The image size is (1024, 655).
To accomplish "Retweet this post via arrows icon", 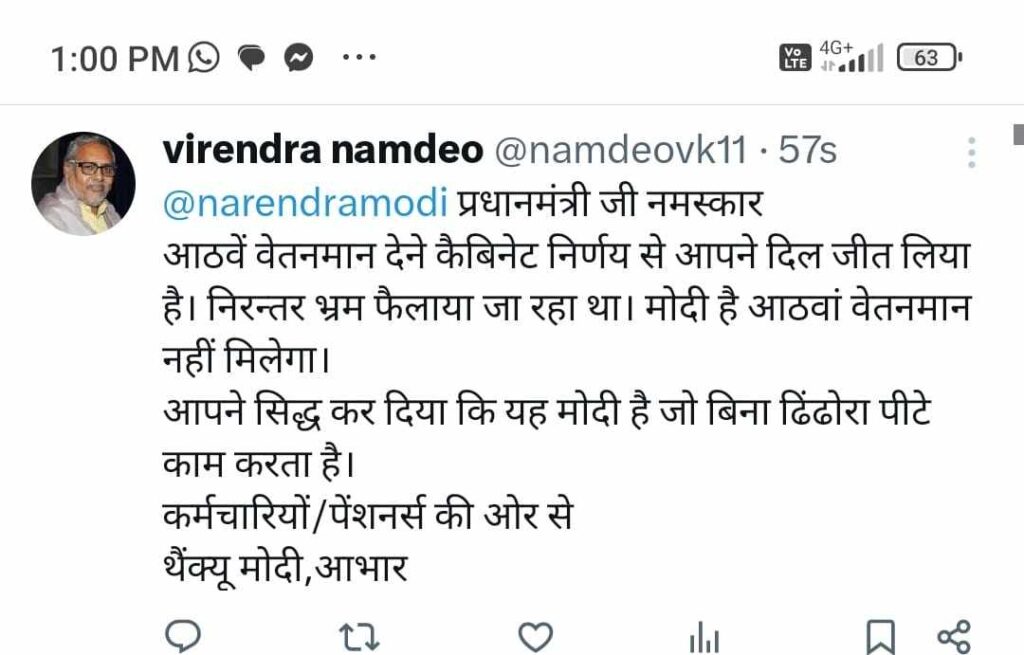I will tap(359, 637).
